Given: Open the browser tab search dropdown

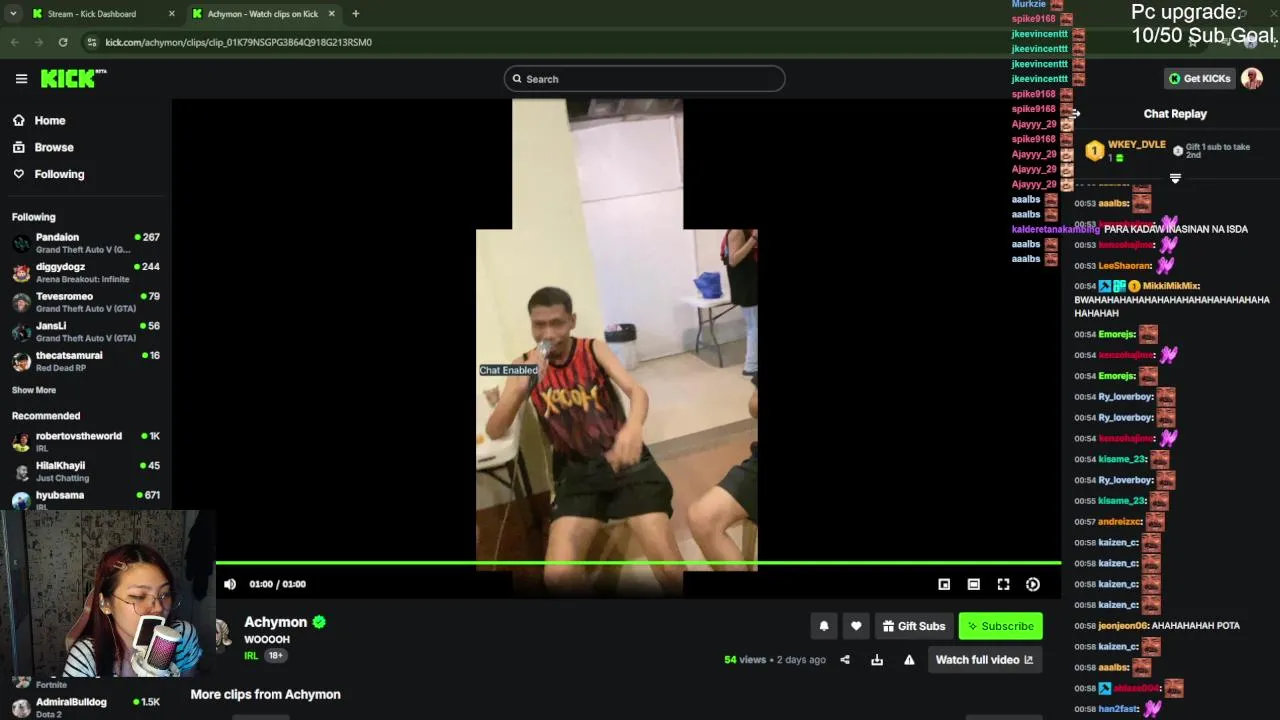Looking at the screenshot, I should point(13,14).
